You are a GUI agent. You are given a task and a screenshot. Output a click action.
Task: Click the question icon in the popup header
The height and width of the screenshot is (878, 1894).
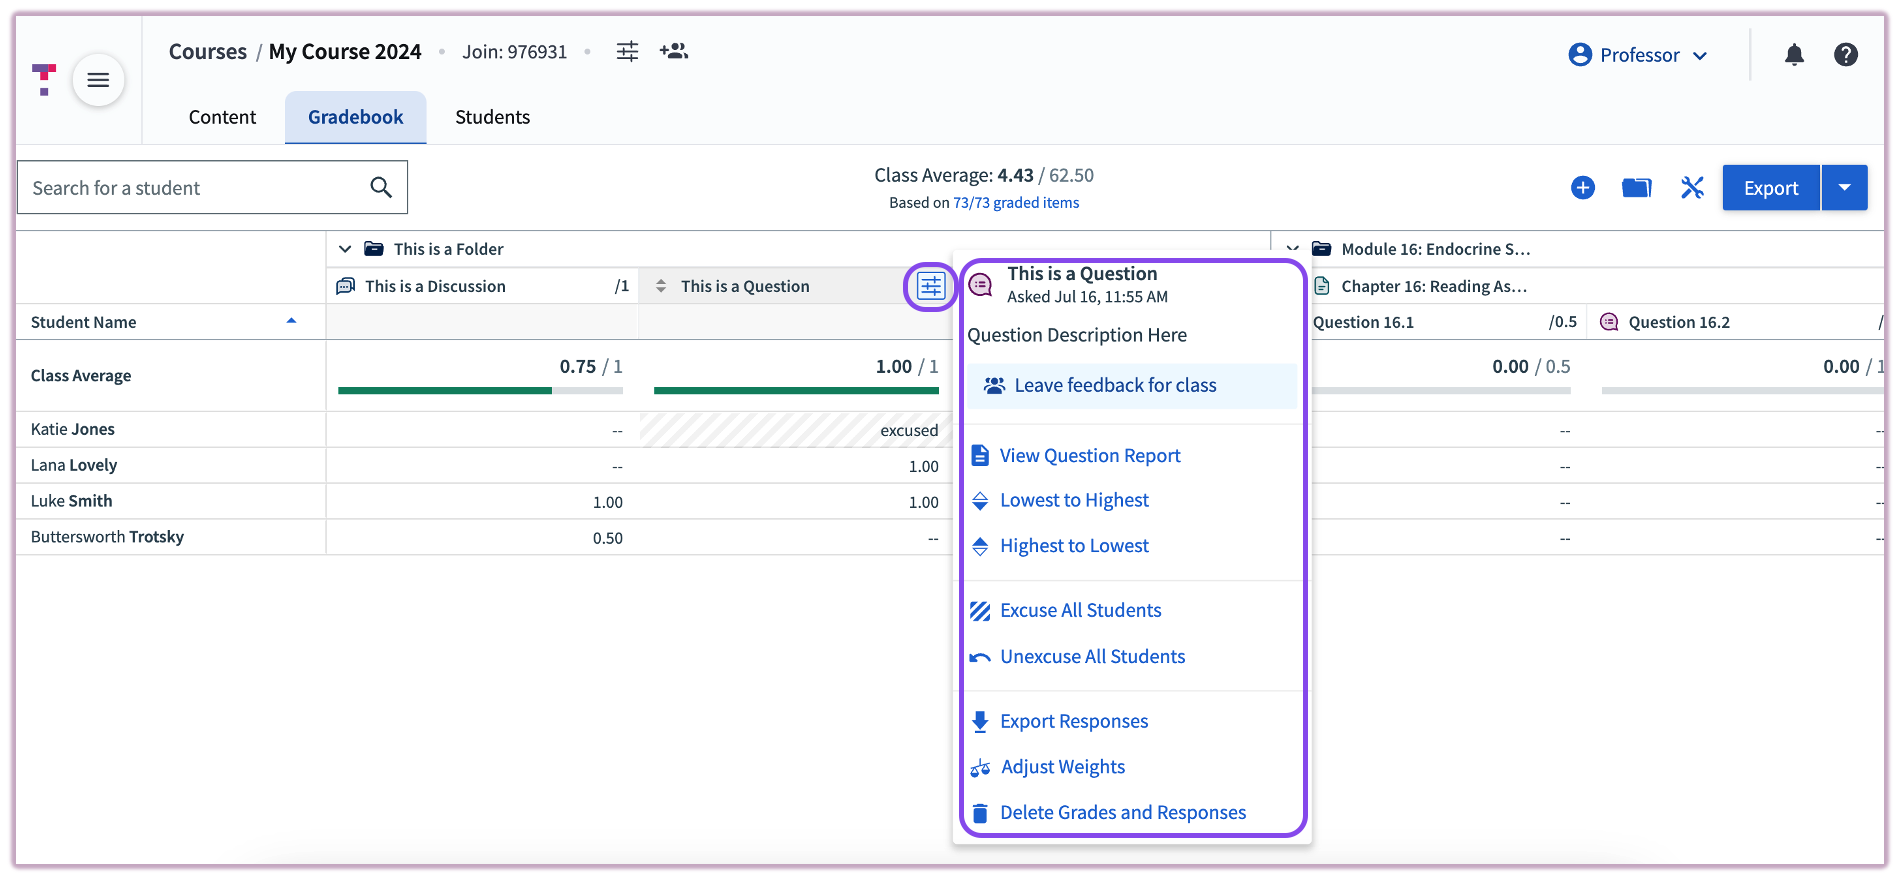pos(981,285)
